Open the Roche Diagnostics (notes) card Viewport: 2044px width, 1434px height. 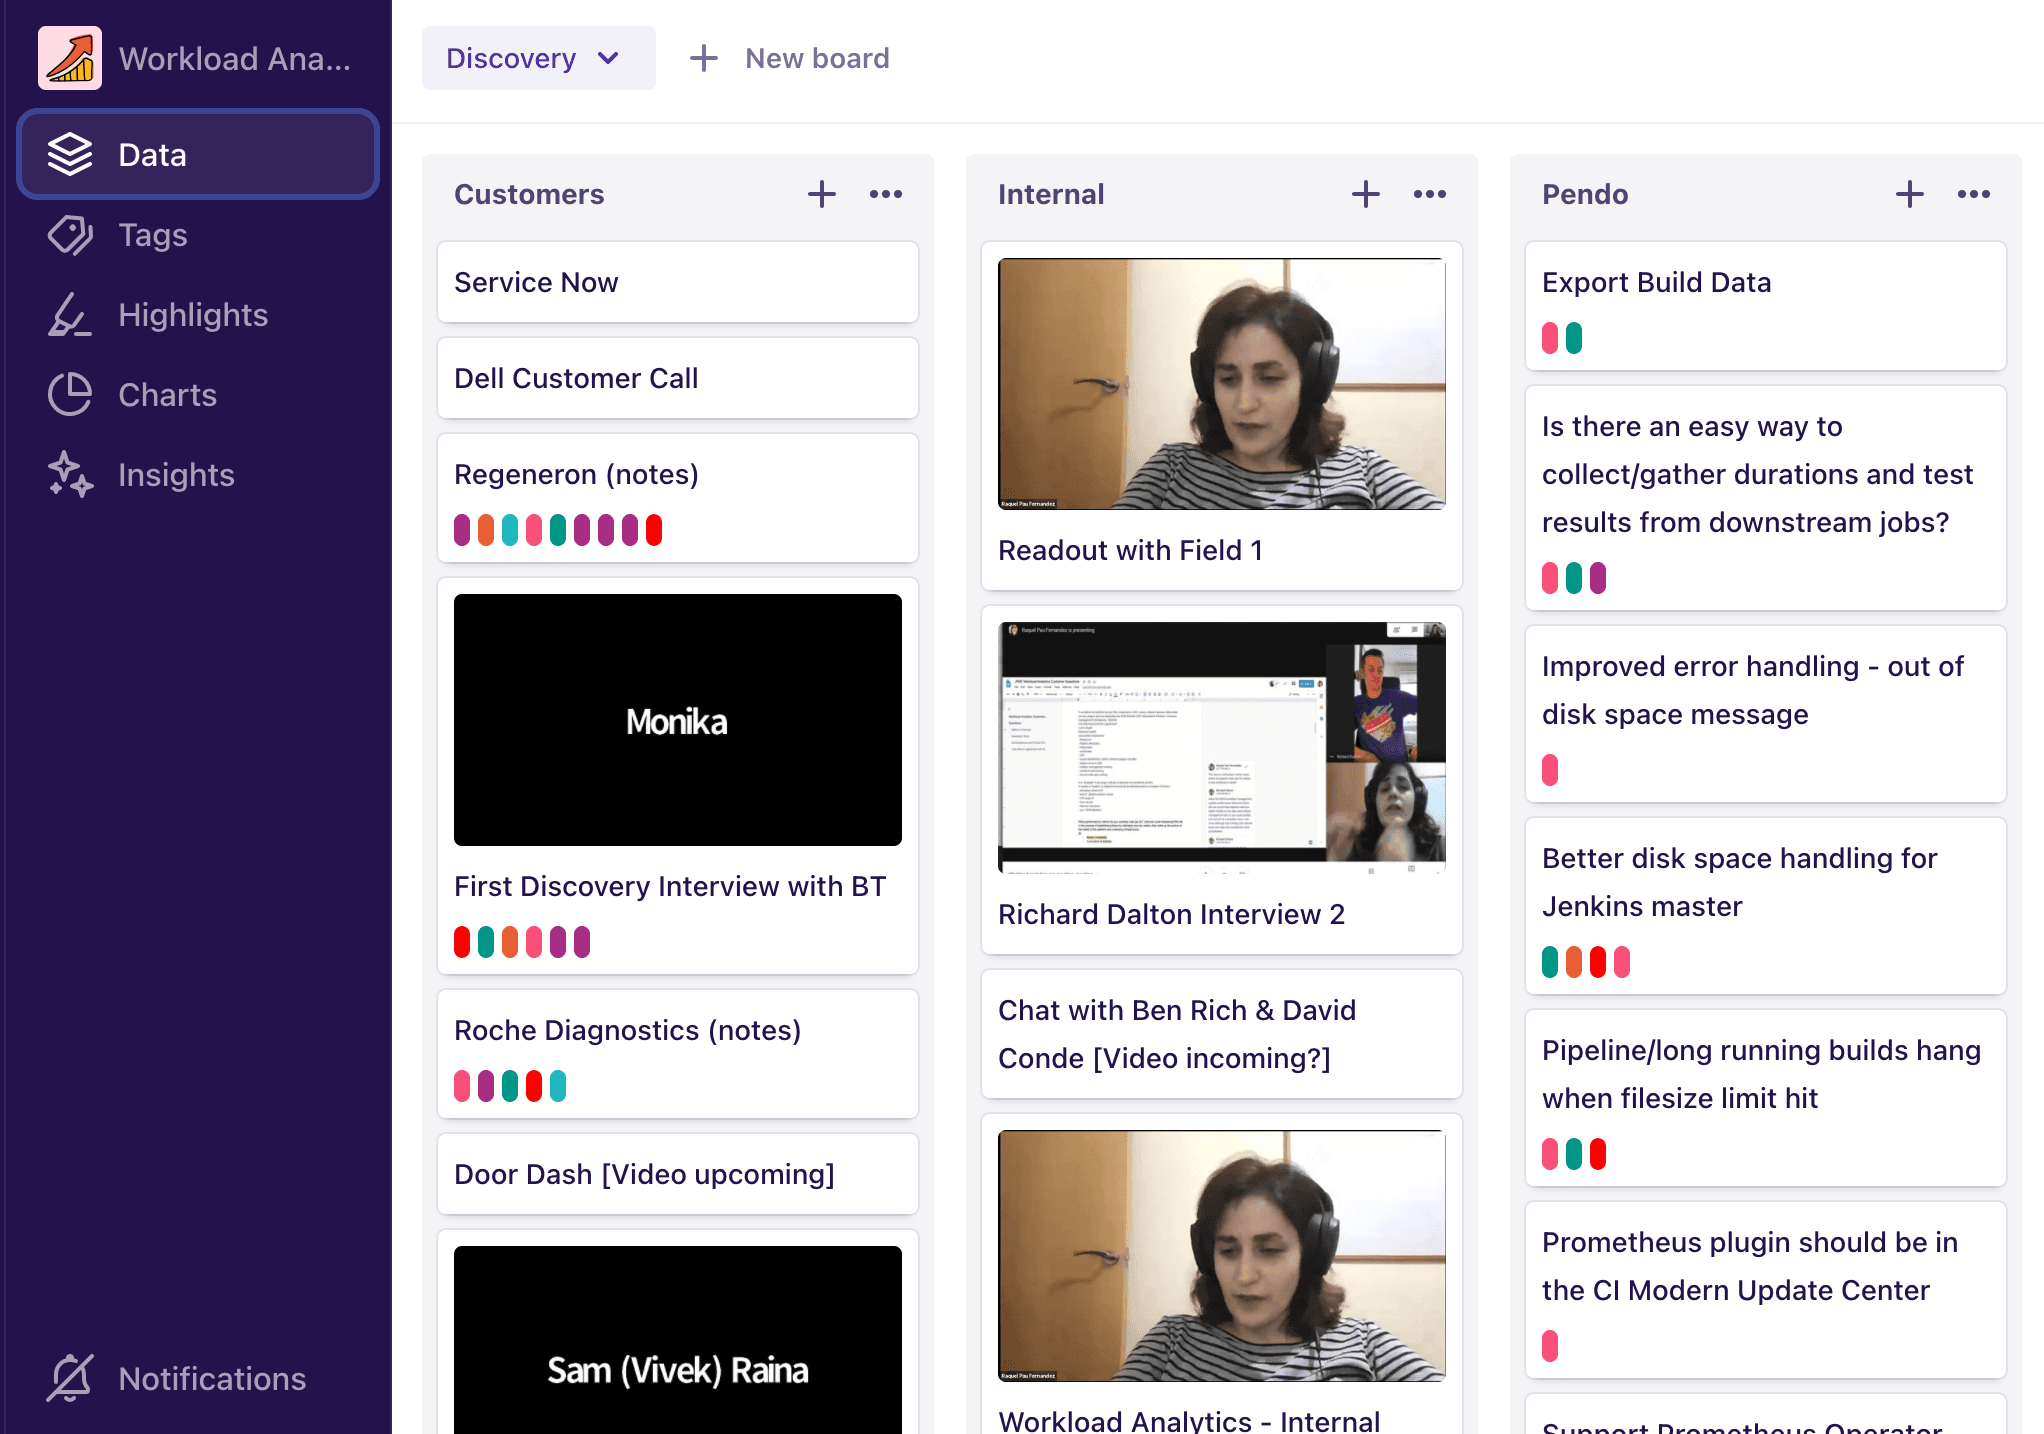(x=678, y=1054)
